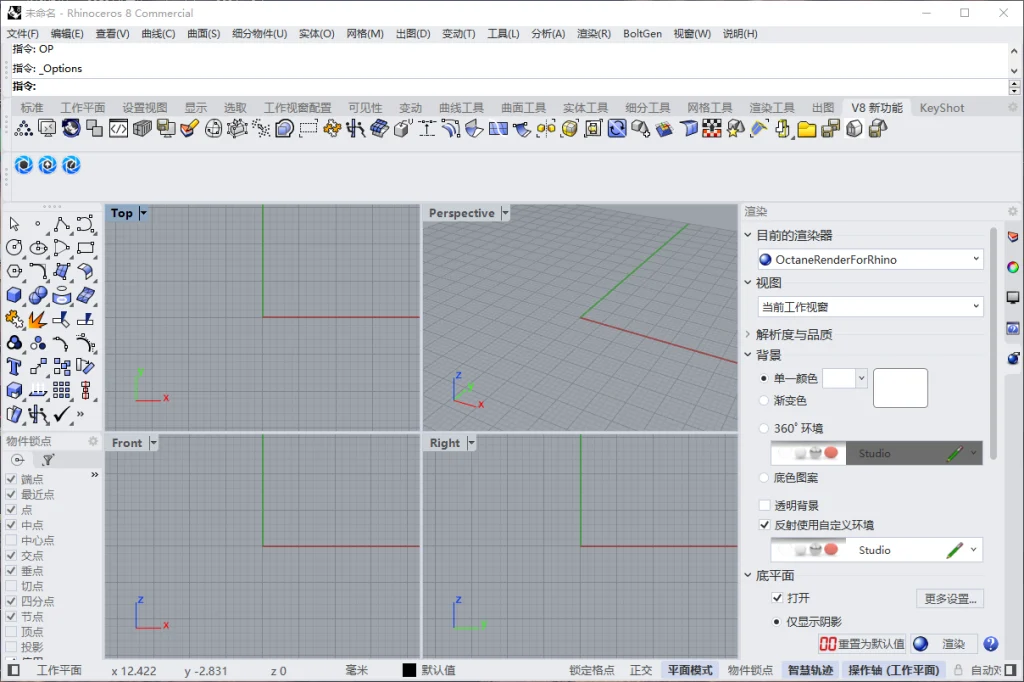Toggle the 四分点 object snap checkbox
The height and width of the screenshot is (682, 1024).
[11, 601]
